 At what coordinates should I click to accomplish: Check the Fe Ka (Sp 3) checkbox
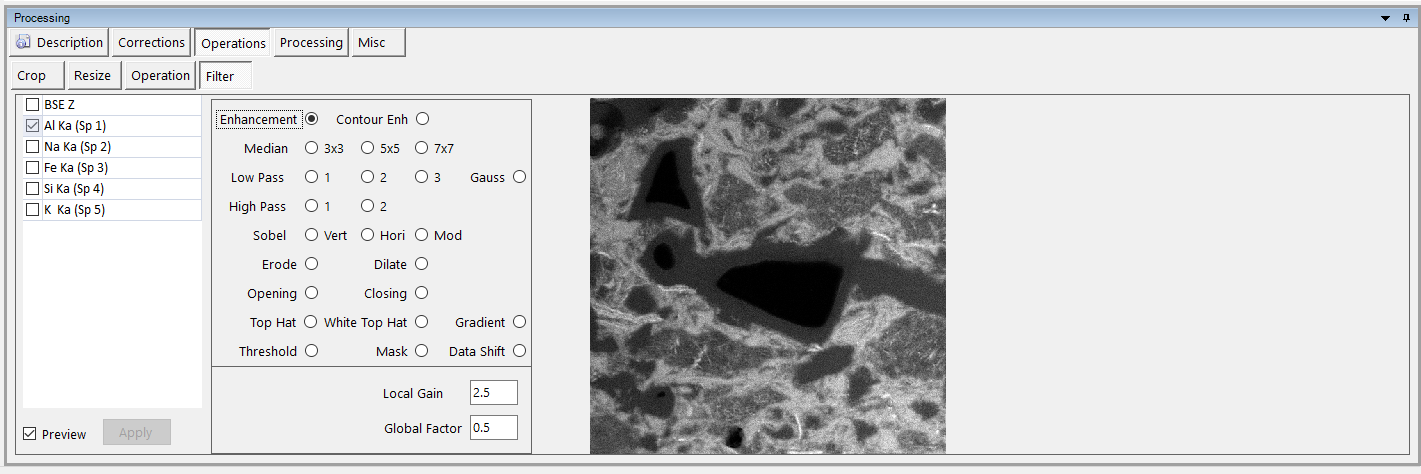click(x=33, y=168)
